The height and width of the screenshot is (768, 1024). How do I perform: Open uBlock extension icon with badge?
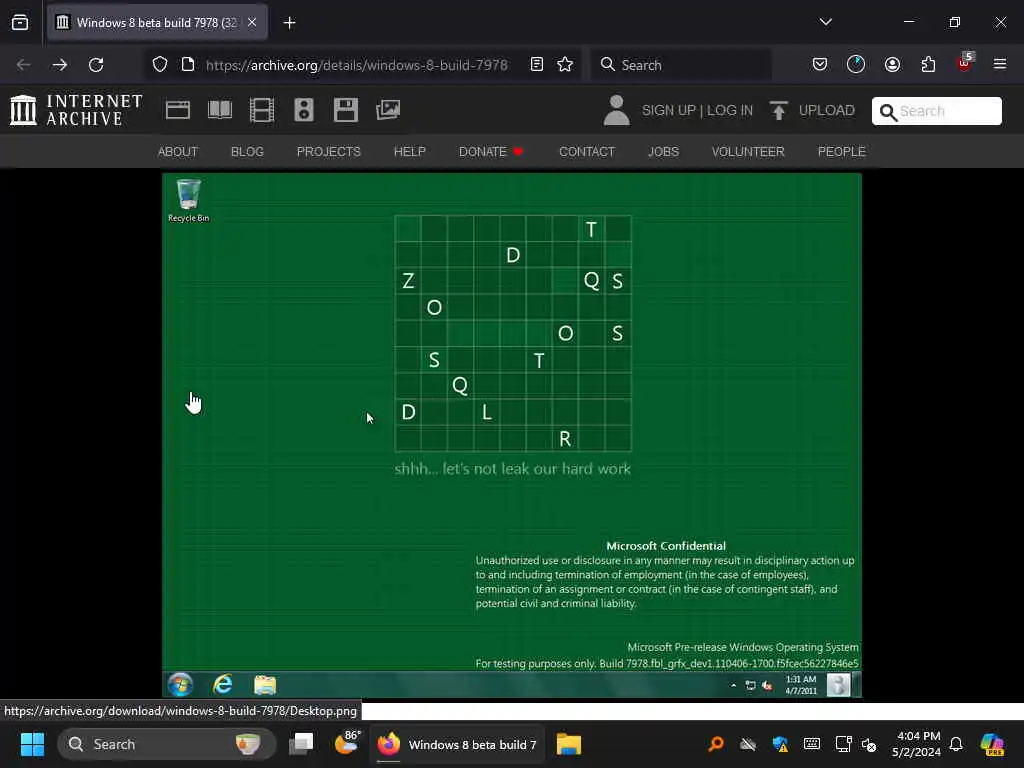point(965,63)
